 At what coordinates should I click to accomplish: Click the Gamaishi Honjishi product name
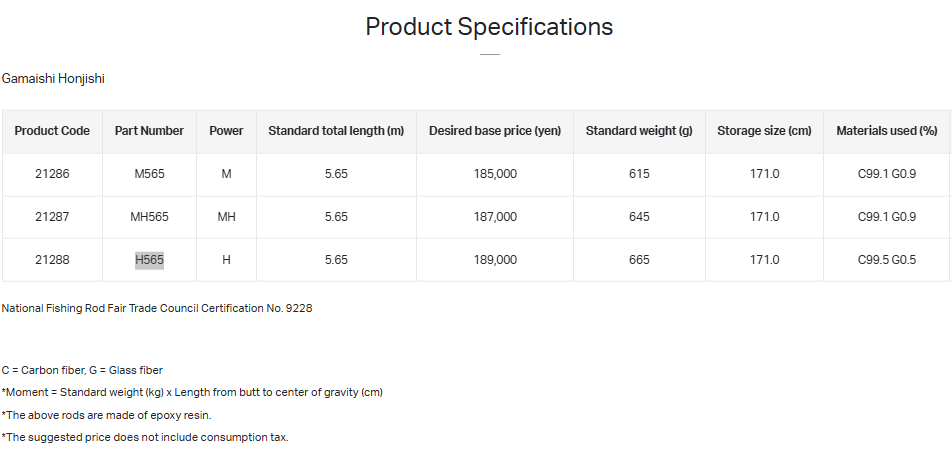(53, 78)
